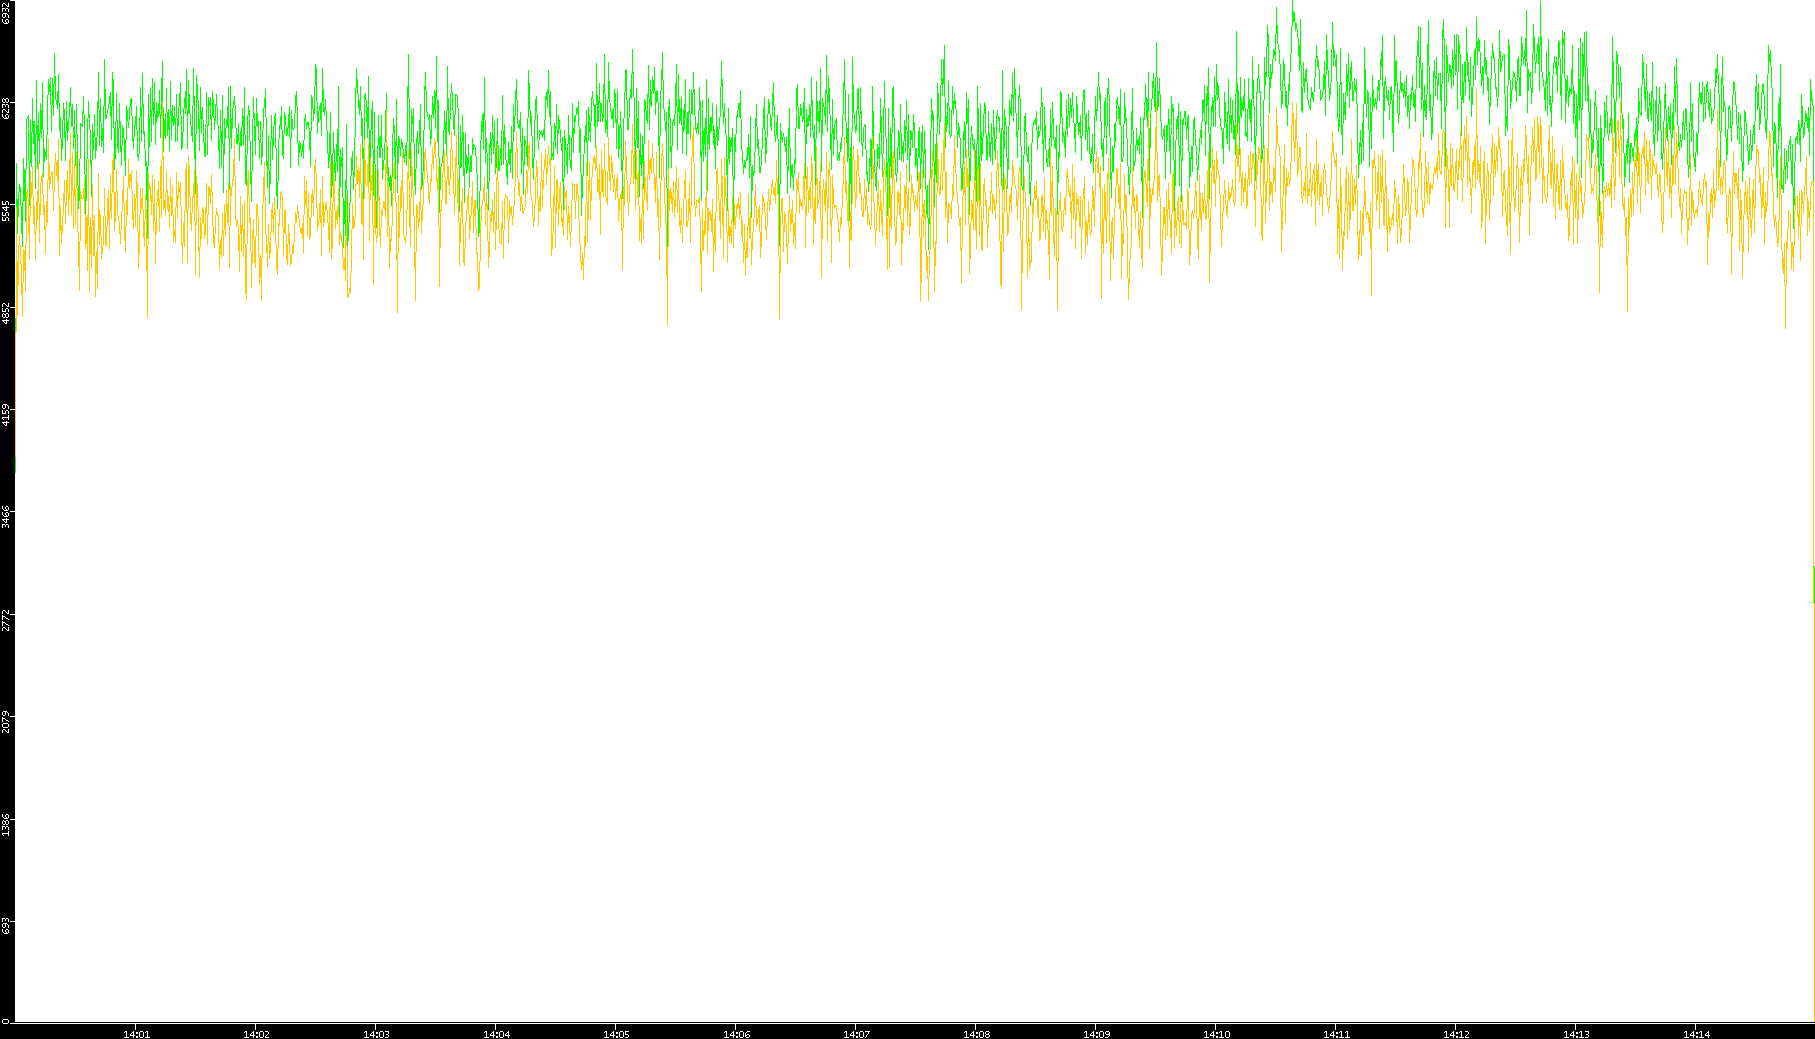Click the 14:01 time axis label

pyautogui.click(x=136, y=1034)
